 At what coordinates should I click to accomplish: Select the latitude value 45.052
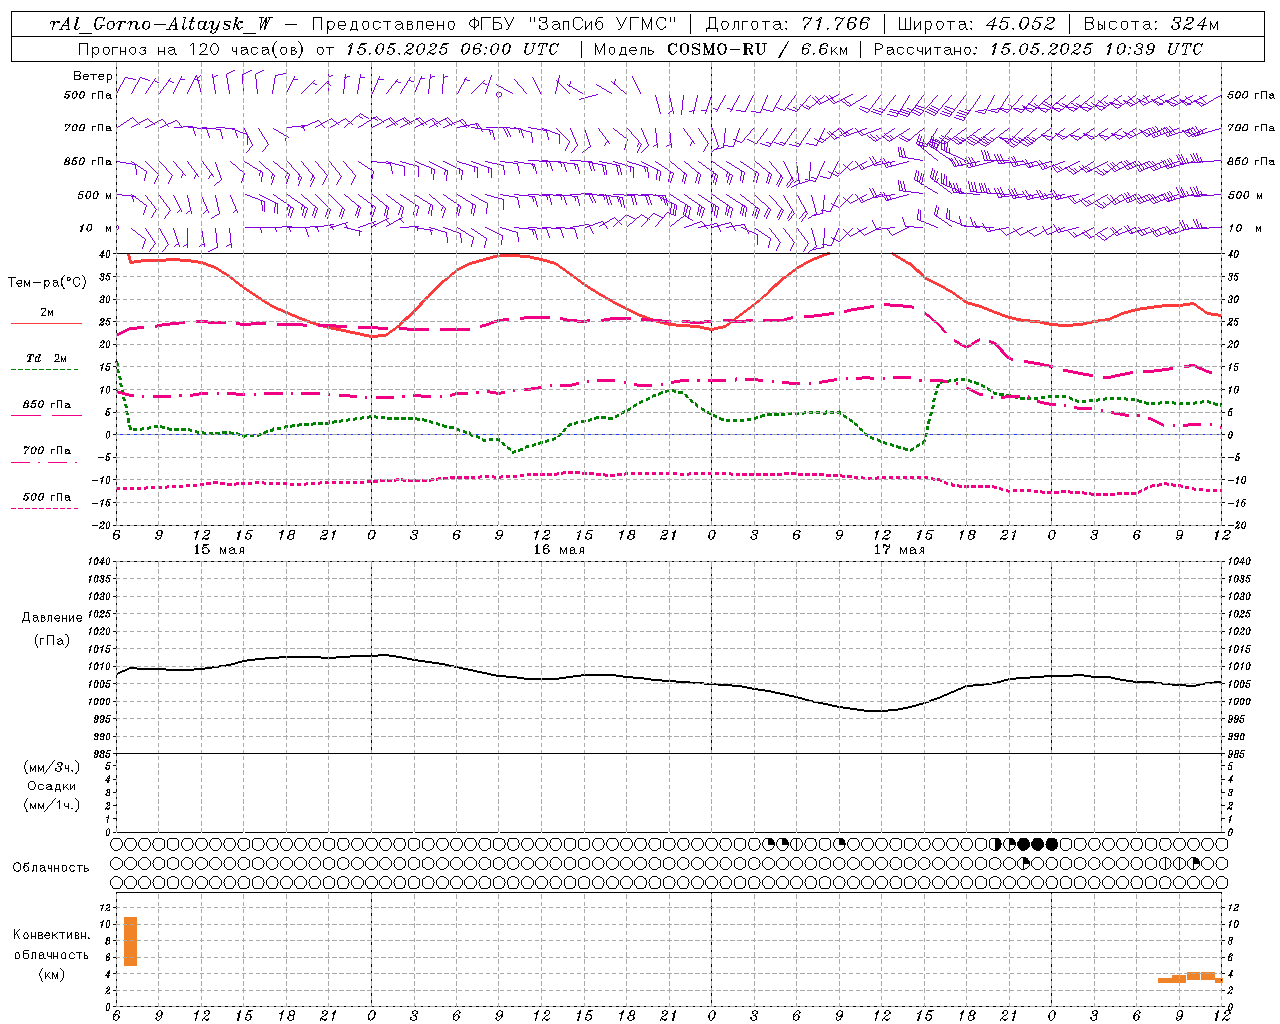1021,24
